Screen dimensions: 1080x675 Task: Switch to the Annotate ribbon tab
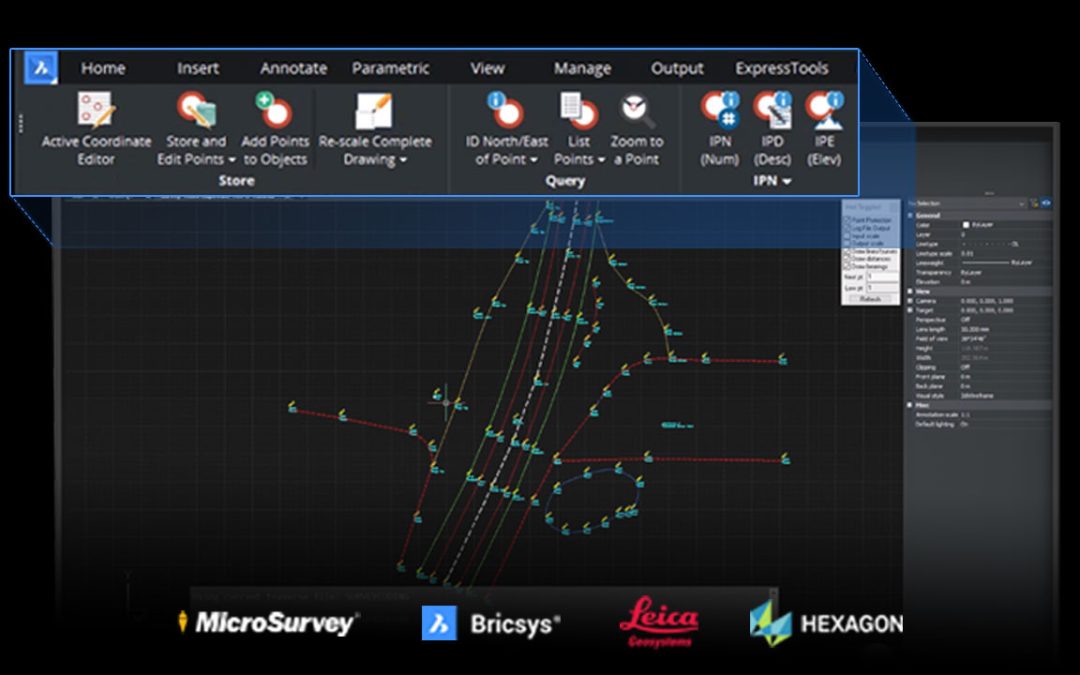point(293,68)
